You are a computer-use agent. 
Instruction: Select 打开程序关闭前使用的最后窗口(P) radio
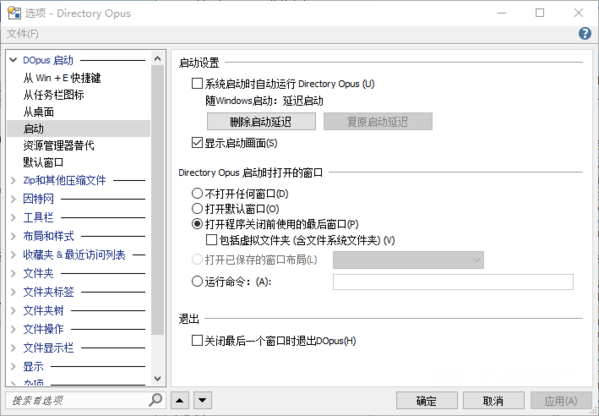pyautogui.click(x=197, y=224)
